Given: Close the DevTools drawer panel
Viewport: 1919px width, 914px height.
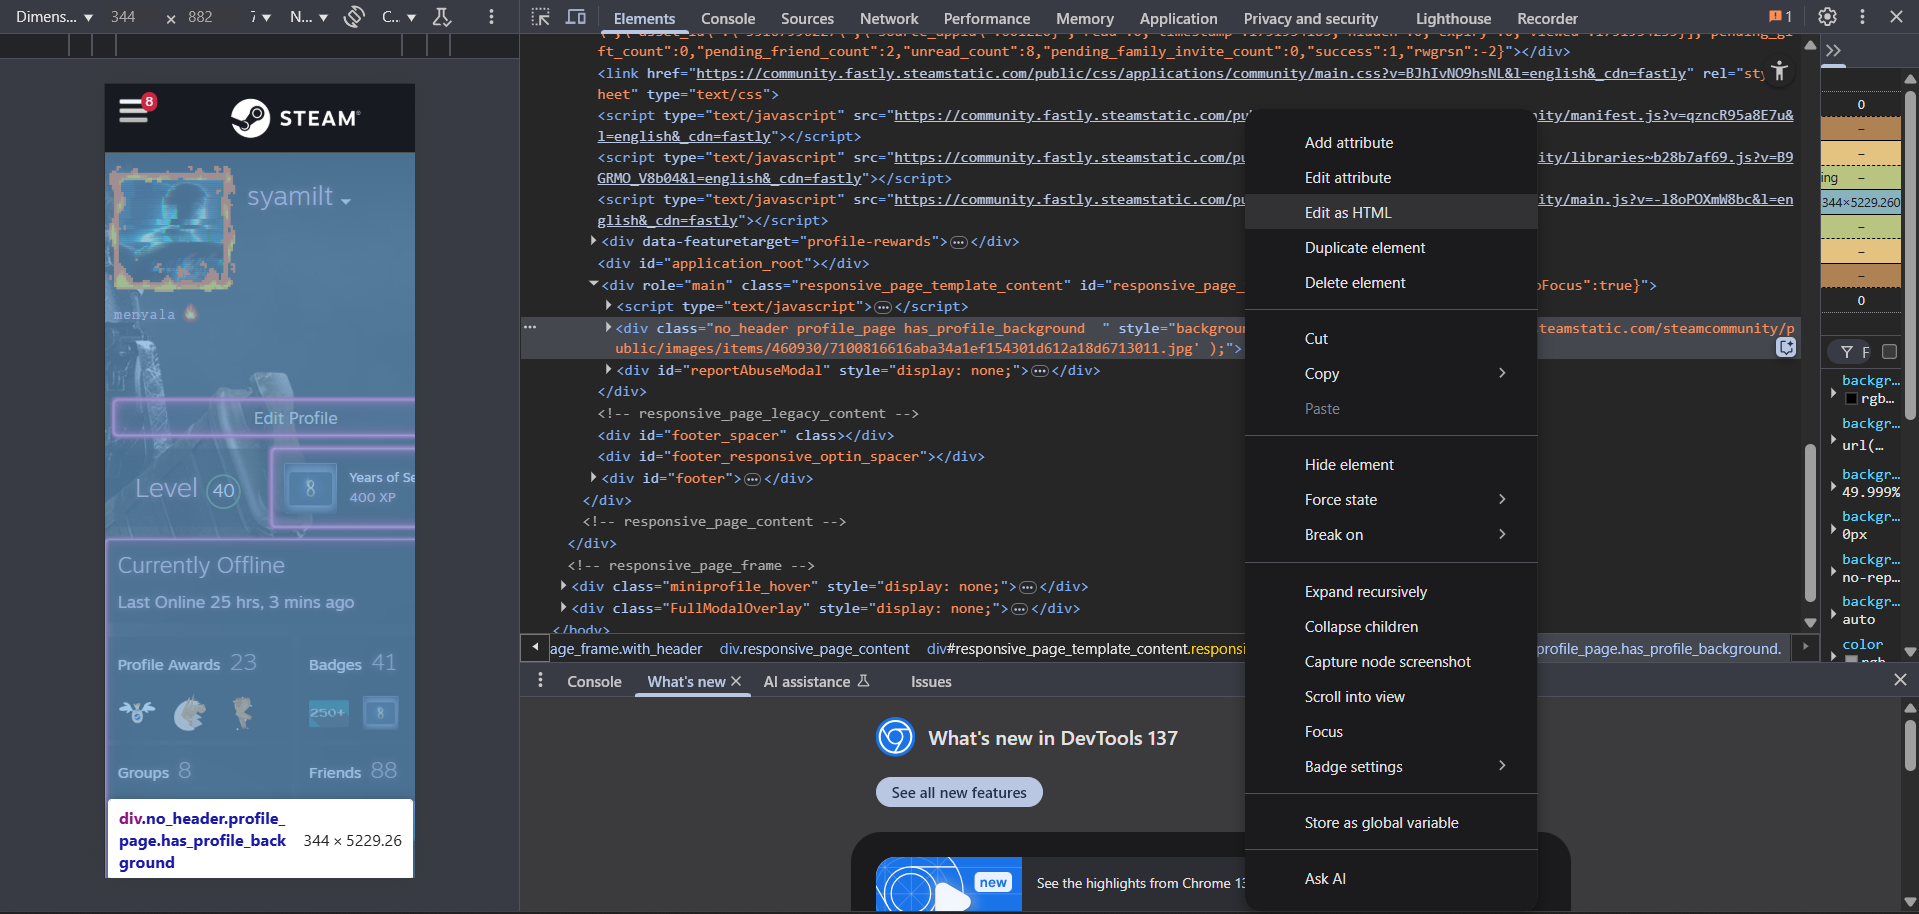Looking at the screenshot, I should [x=1900, y=680].
